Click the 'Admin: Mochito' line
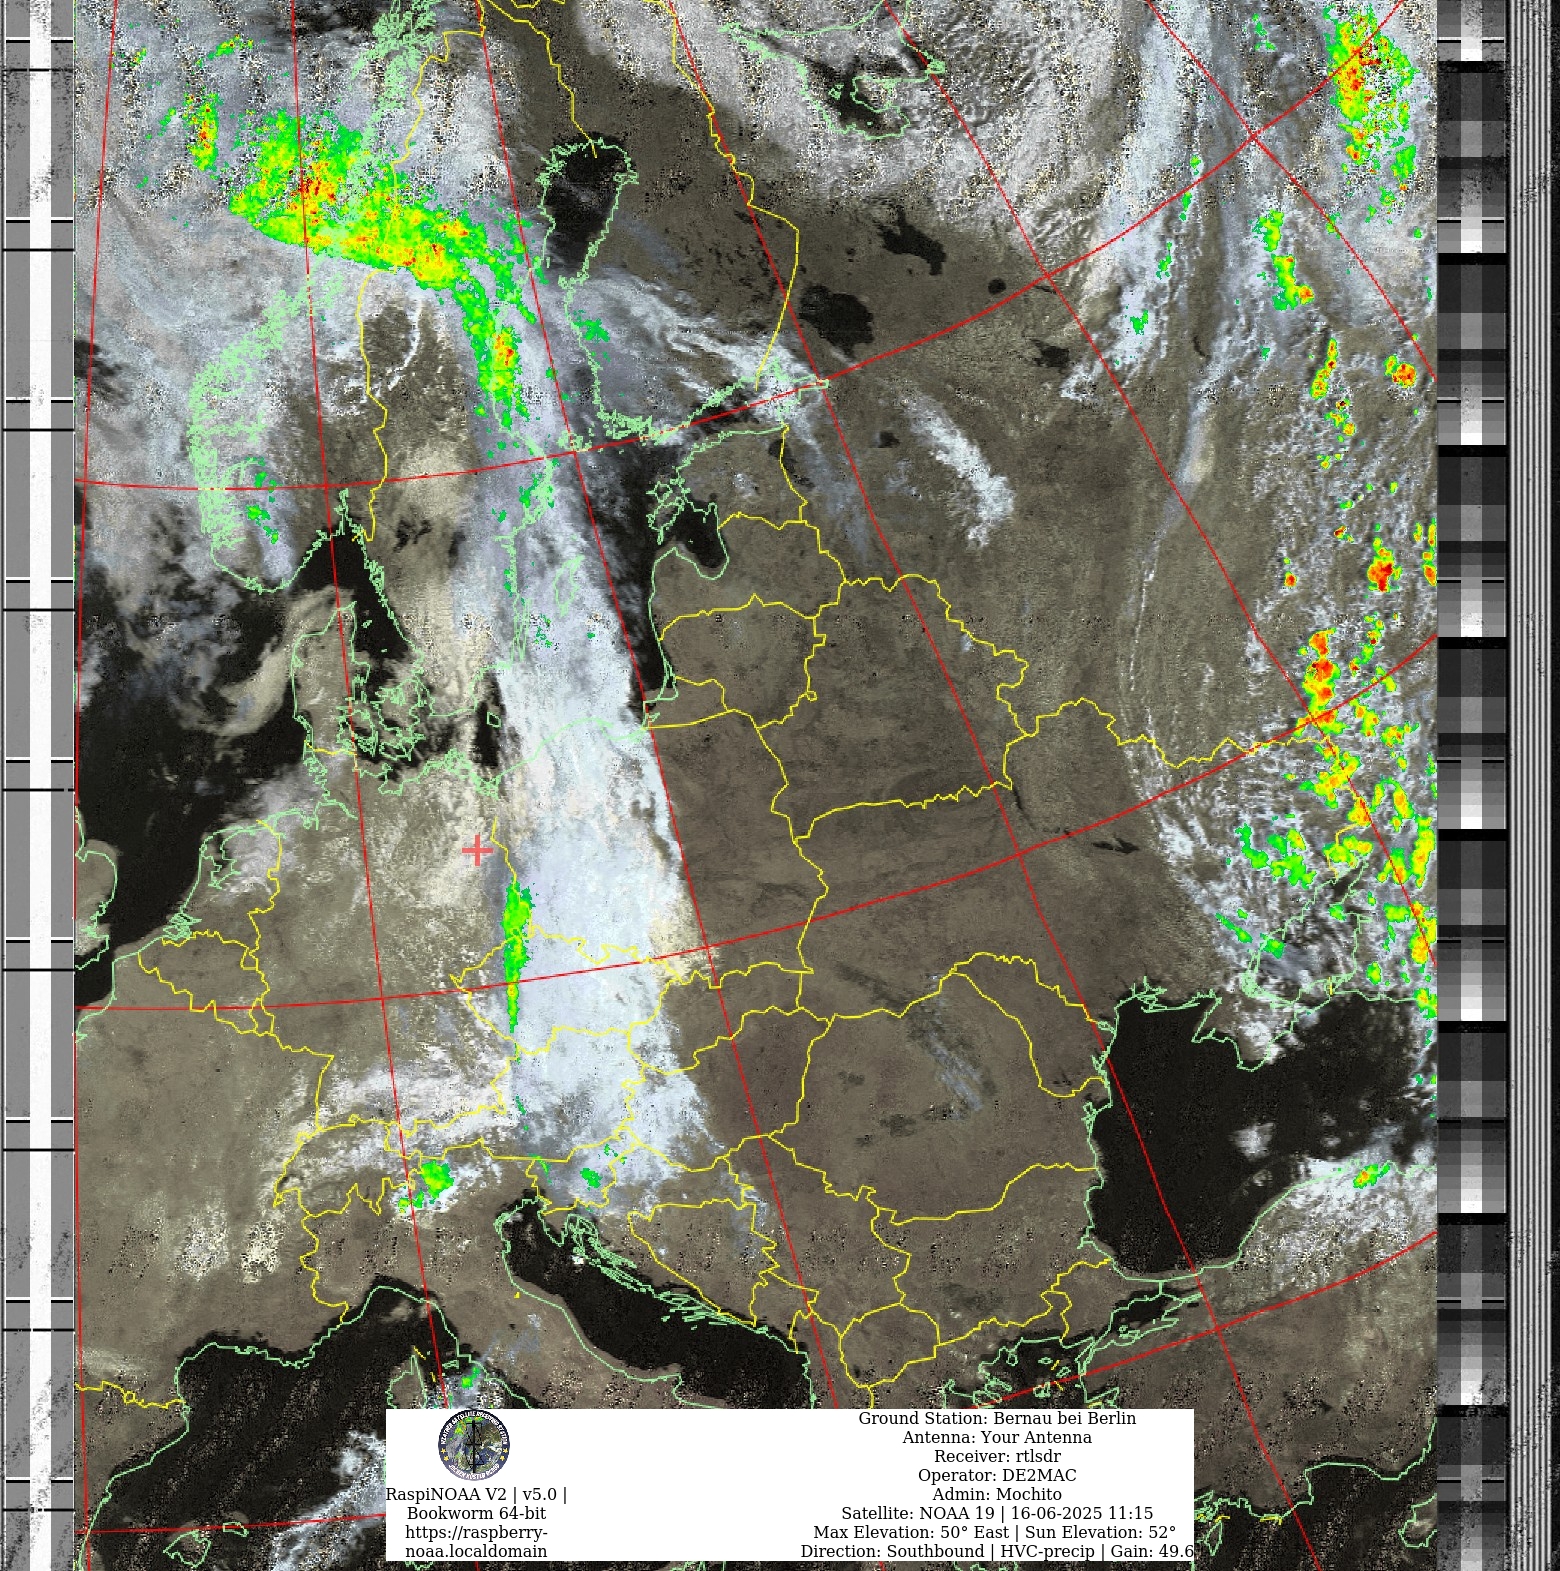Viewport: 1560px width, 1571px height. 997,1494
